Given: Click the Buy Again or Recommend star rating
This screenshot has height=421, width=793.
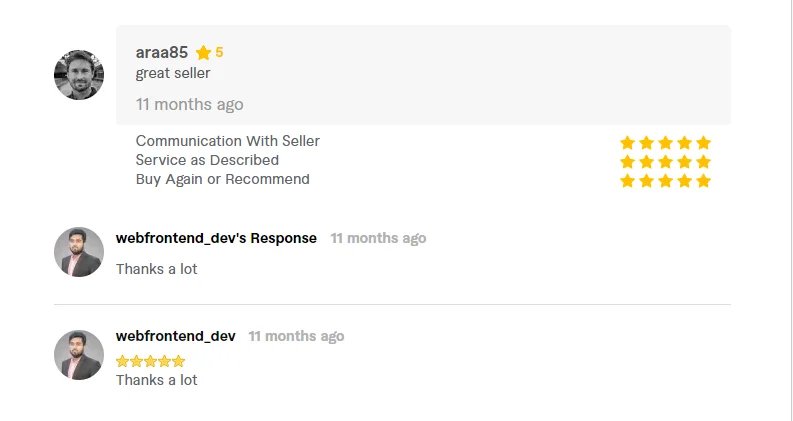Looking at the screenshot, I should [666, 181].
